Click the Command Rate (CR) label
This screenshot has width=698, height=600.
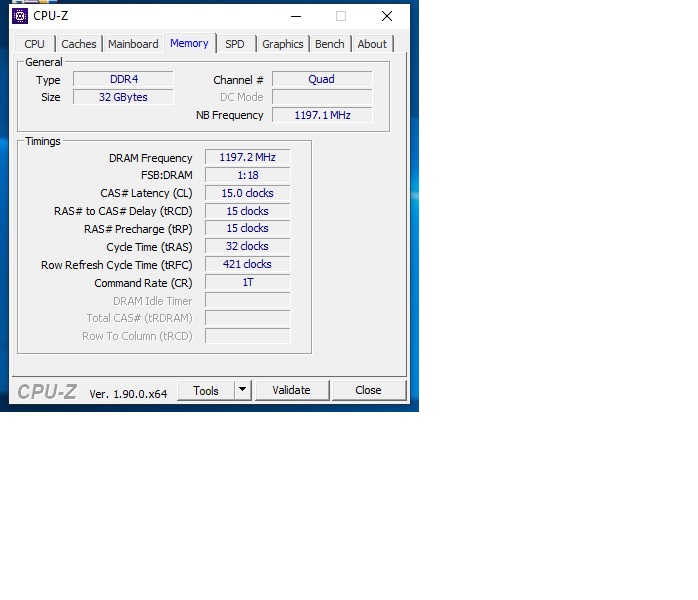pos(143,283)
